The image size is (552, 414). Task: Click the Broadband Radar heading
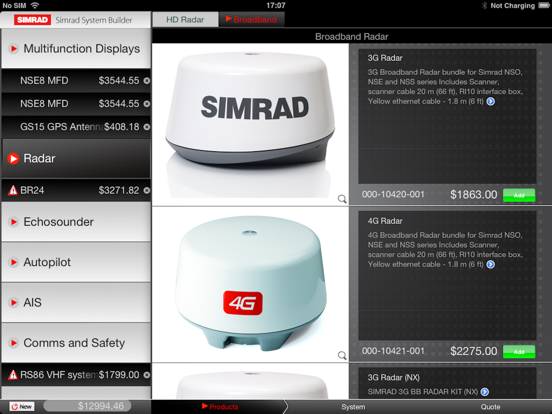(x=351, y=37)
